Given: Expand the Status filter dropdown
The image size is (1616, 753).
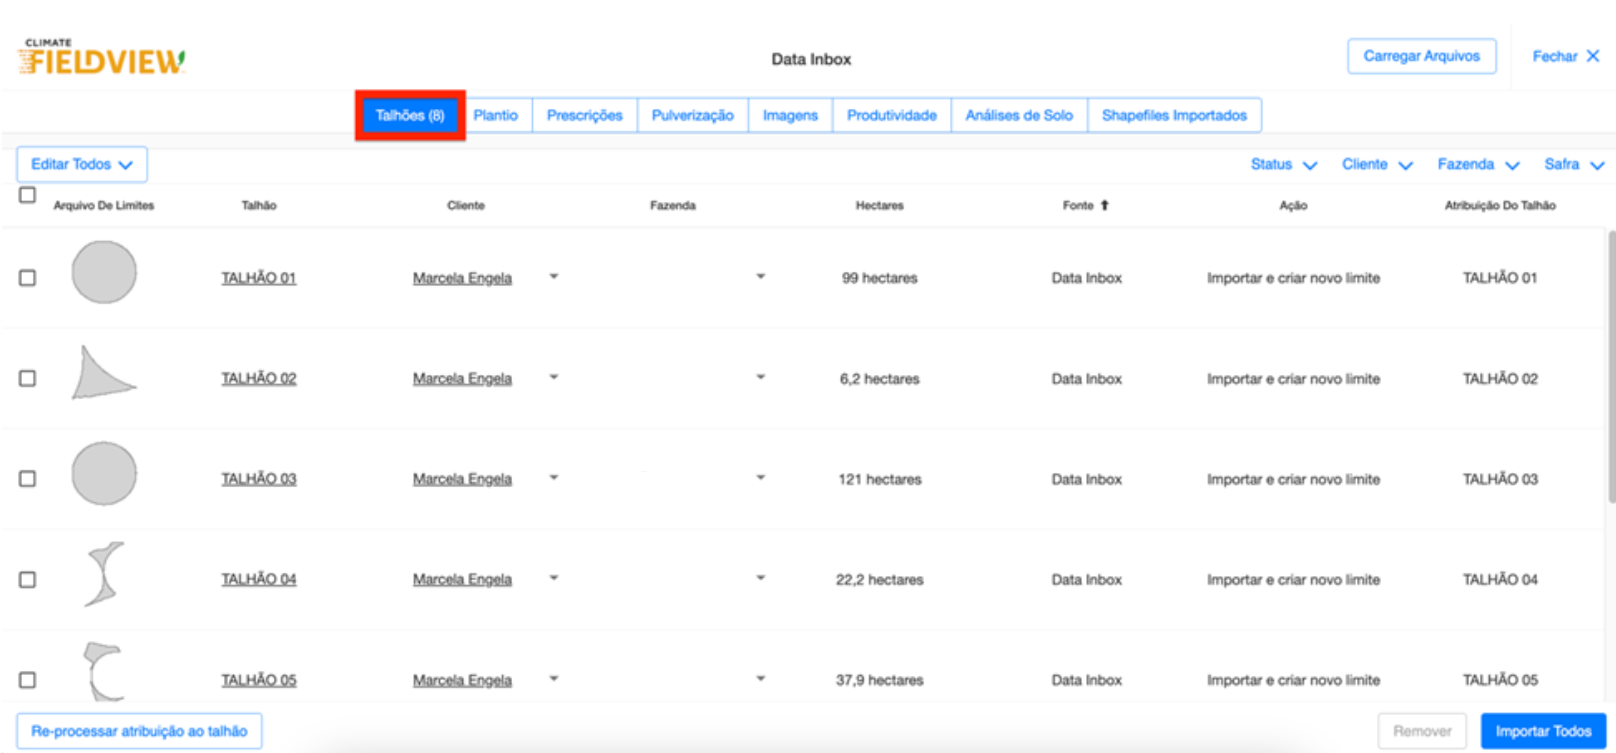Looking at the screenshot, I should [1283, 164].
